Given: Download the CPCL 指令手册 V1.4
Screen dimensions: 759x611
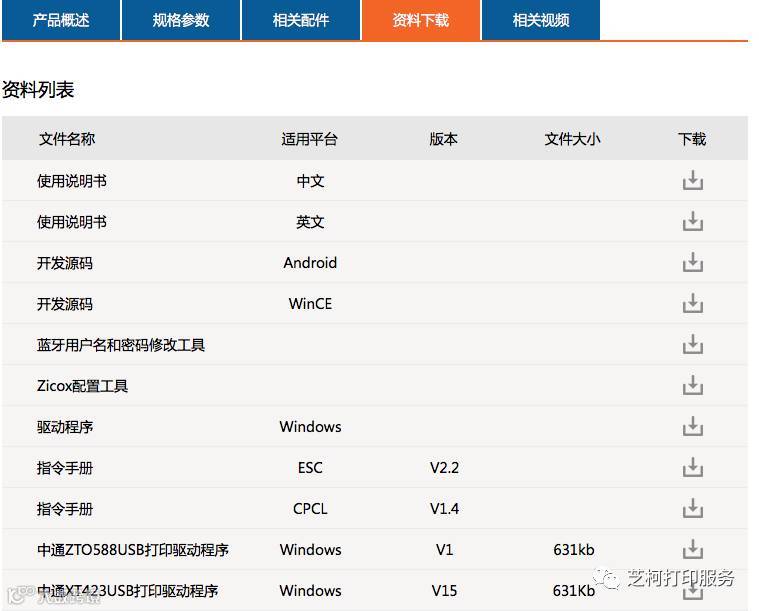Looking at the screenshot, I should 693,508.
